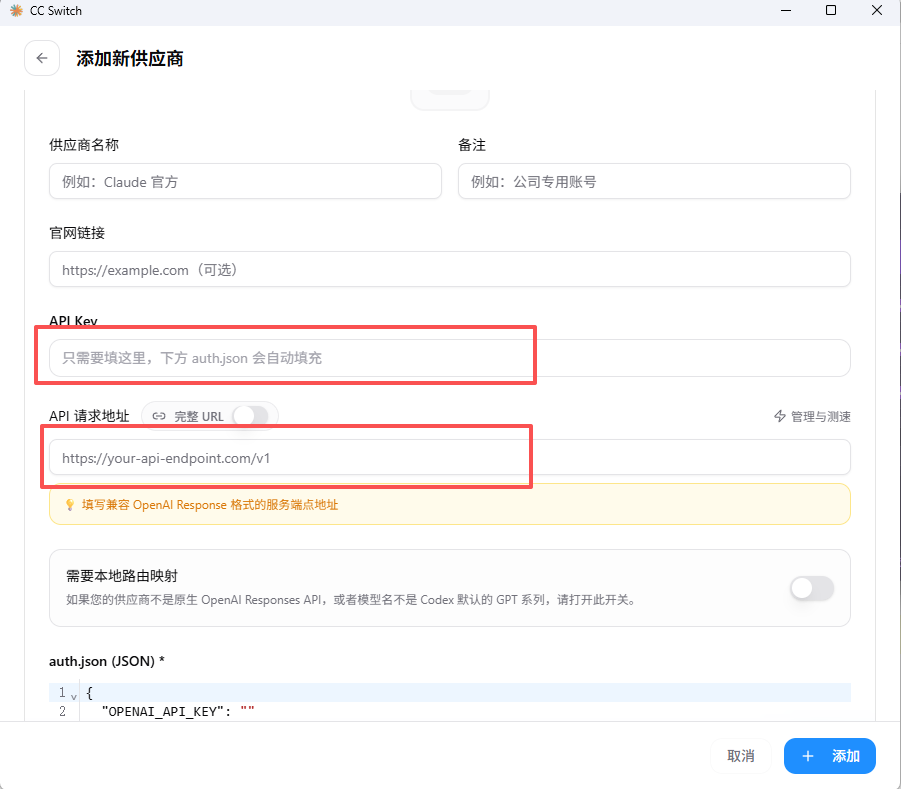Focus the 官网链接 input field
901x789 pixels.
pyautogui.click(x=449, y=270)
